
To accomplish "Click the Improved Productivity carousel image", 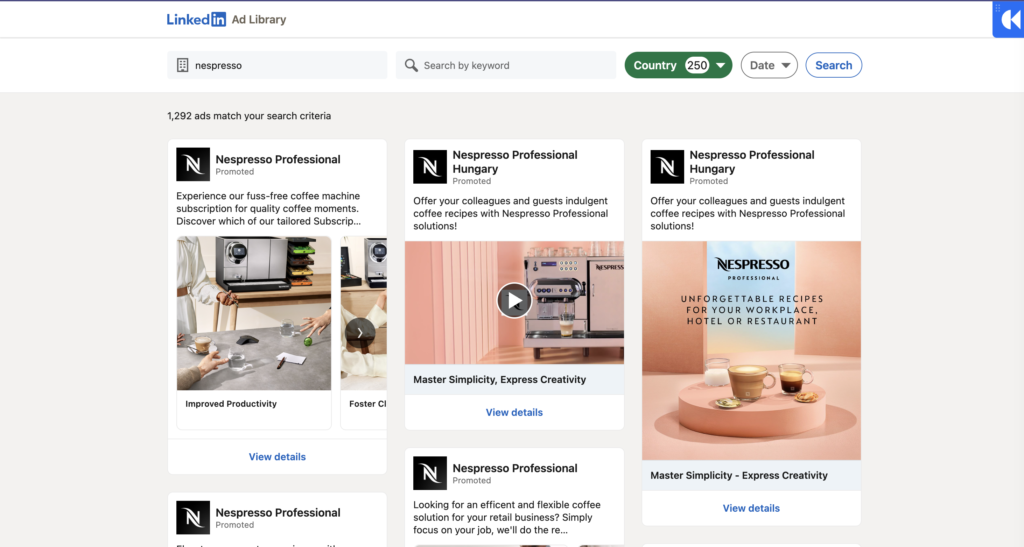I will point(254,313).
